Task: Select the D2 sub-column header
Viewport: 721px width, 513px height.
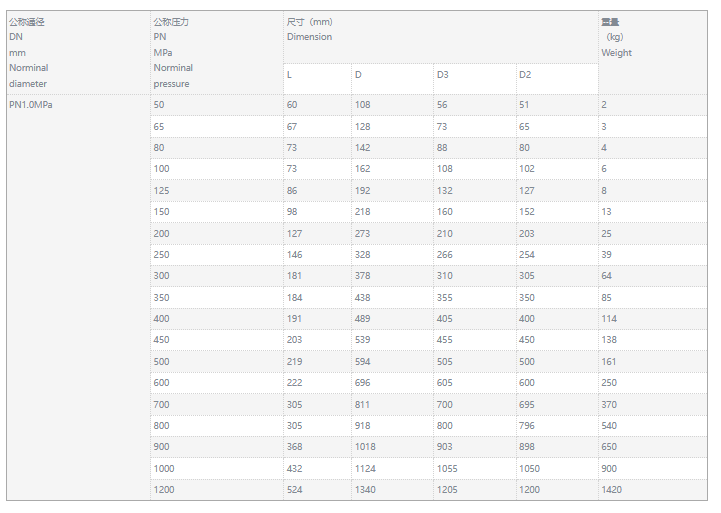Action: click(525, 76)
